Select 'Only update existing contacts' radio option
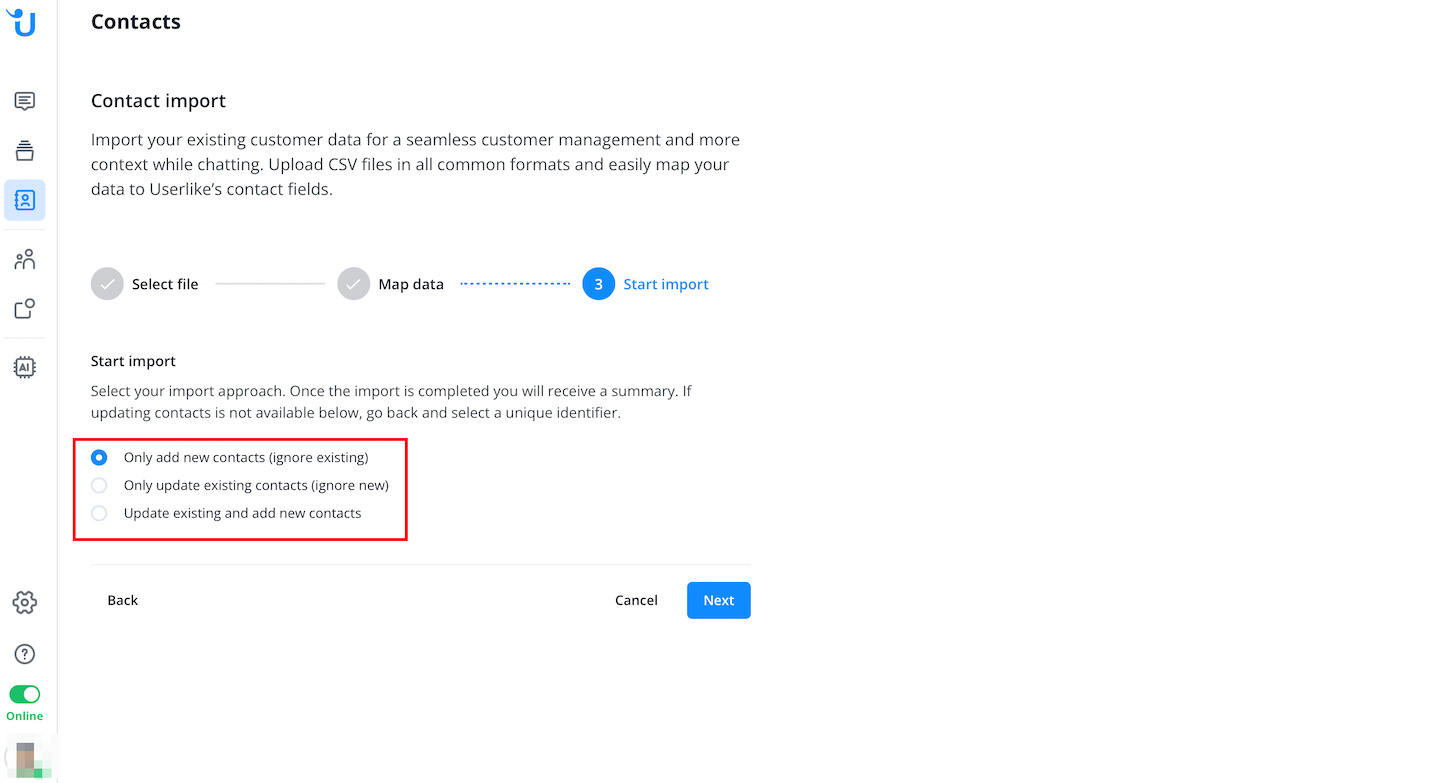 tap(99, 486)
